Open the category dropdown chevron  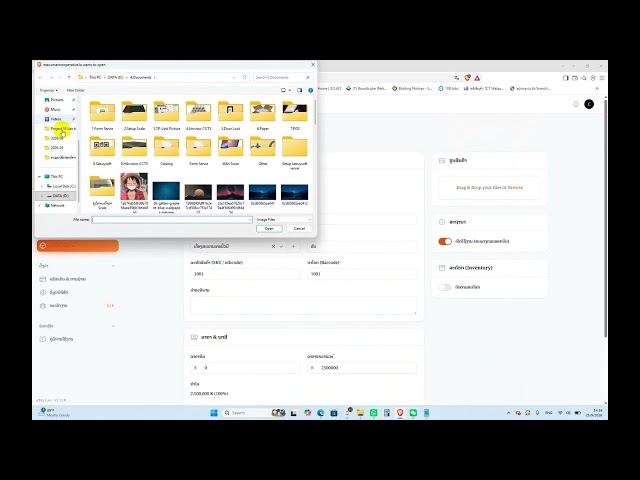(281, 247)
